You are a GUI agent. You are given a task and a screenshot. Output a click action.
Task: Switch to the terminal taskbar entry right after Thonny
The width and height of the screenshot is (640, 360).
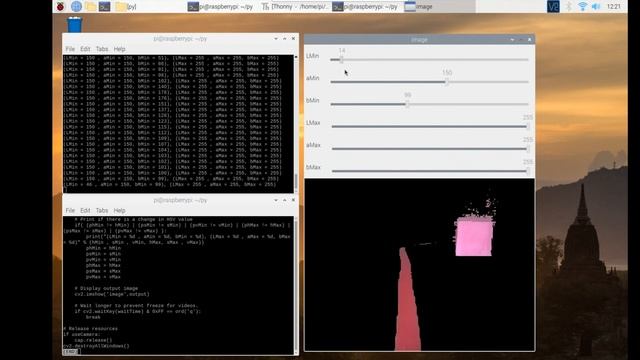point(365,7)
